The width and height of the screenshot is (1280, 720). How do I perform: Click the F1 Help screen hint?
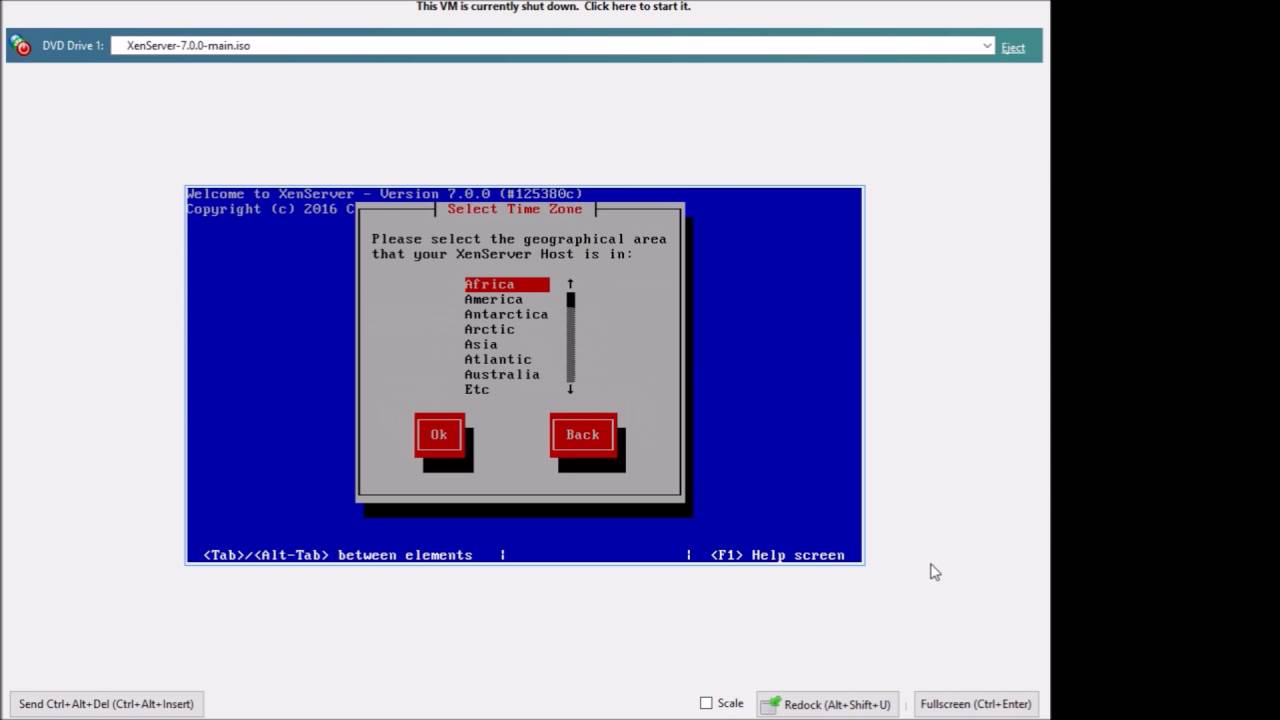[778, 555]
